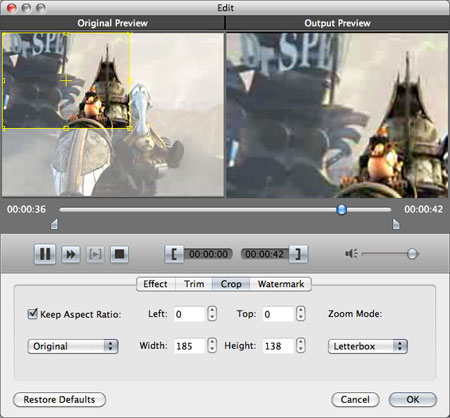Click the fast forward button
450x418 pixels.
tap(71, 254)
